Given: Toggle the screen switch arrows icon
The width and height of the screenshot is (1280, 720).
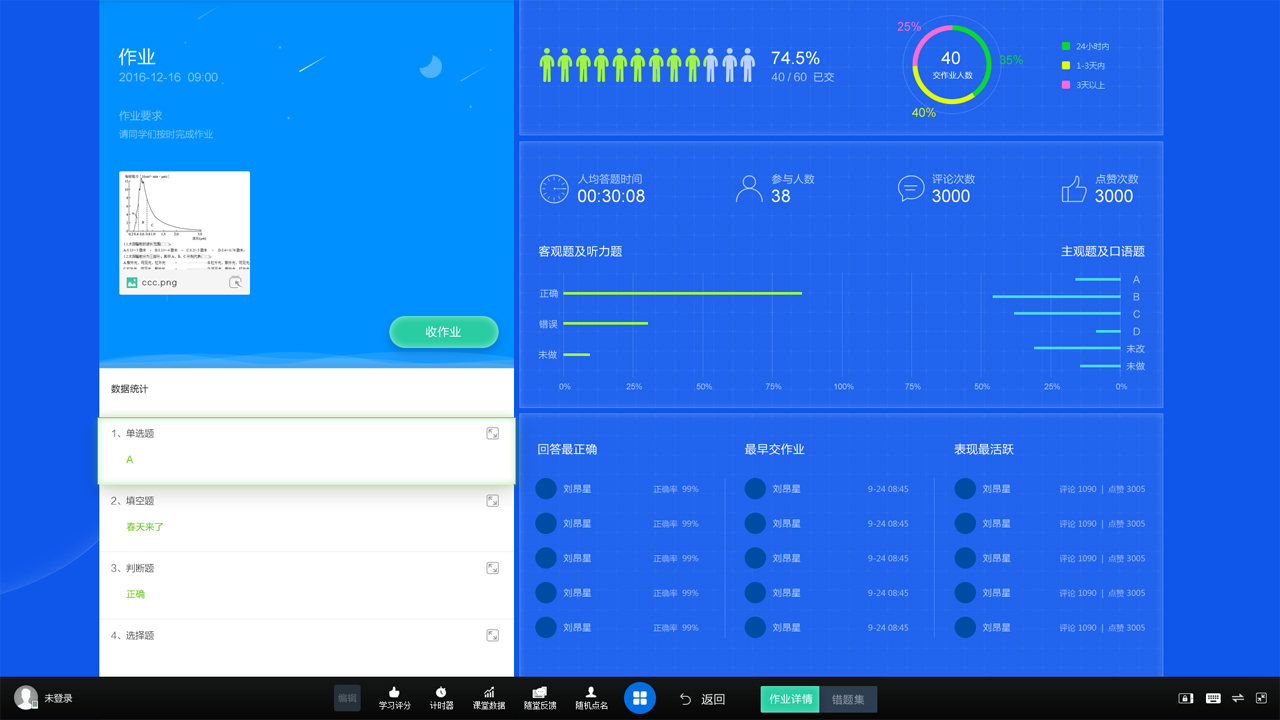Looking at the screenshot, I should tap(1238, 698).
